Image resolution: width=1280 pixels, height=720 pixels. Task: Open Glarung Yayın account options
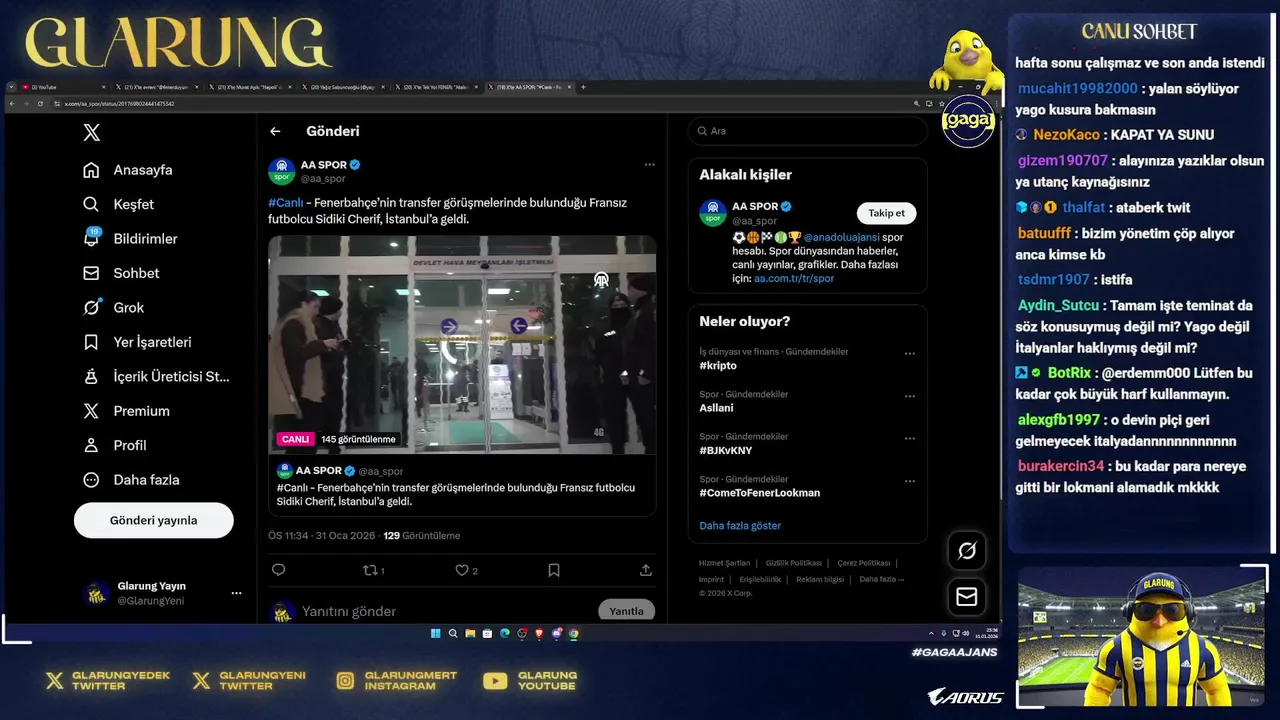point(236,593)
